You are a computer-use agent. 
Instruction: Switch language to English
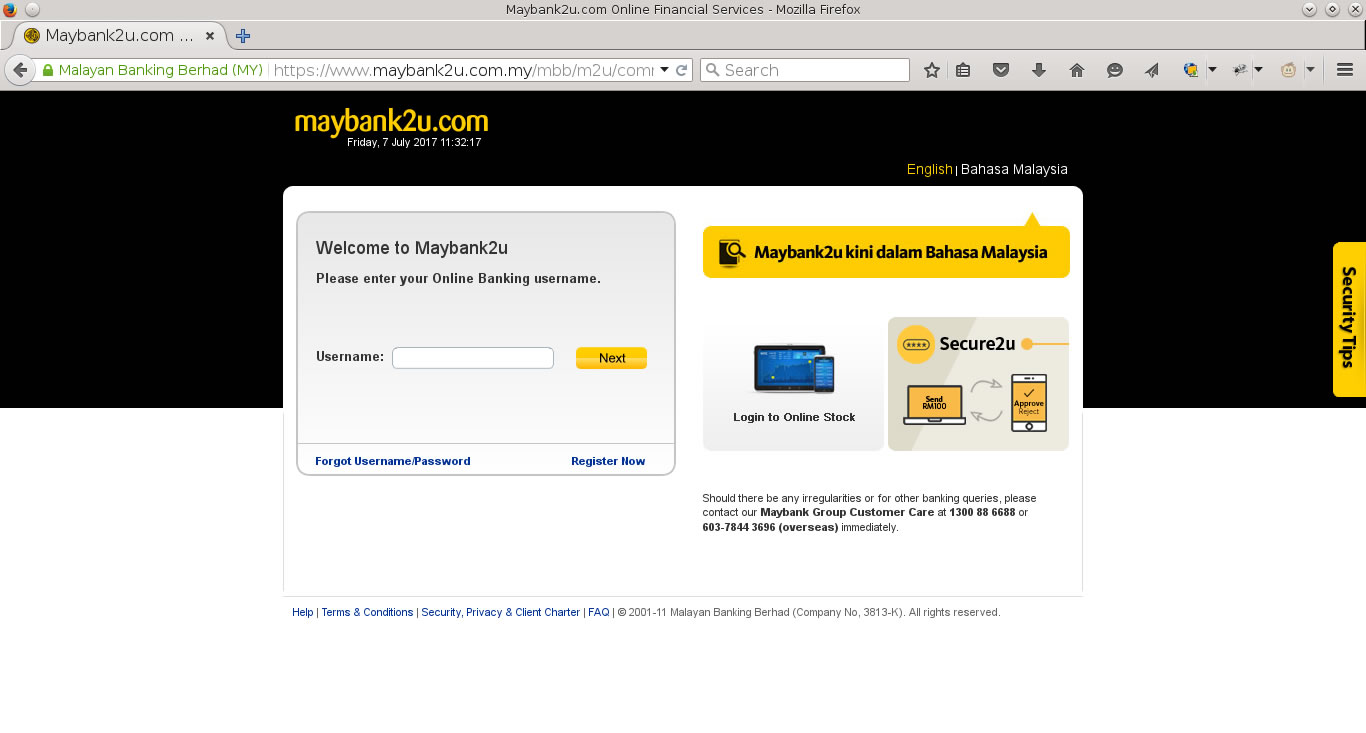pos(929,169)
